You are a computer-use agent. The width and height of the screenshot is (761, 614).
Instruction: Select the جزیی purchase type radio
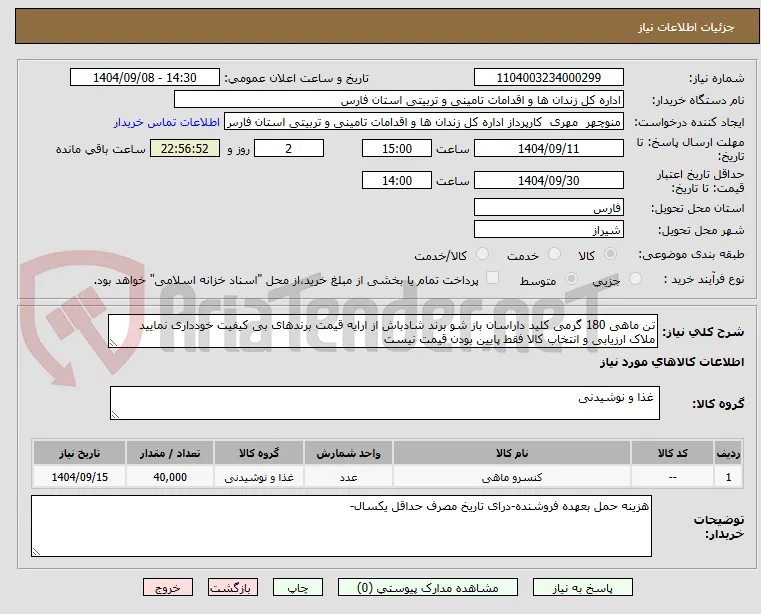point(635,279)
